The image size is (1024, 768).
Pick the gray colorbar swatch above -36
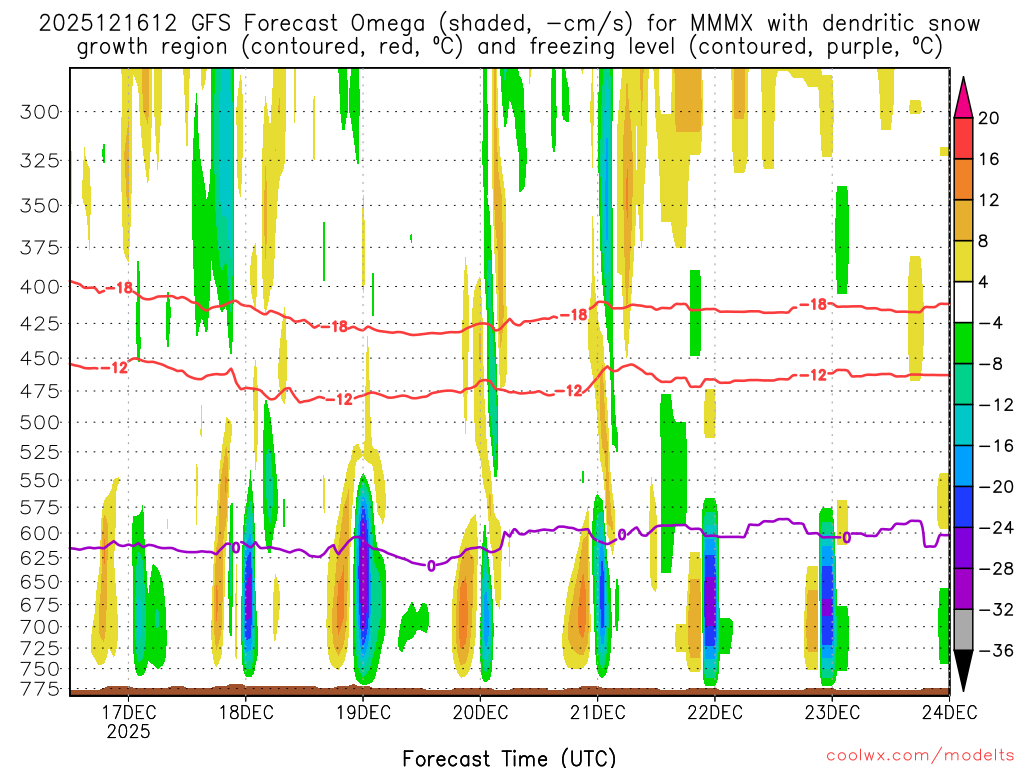click(x=963, y=629)
